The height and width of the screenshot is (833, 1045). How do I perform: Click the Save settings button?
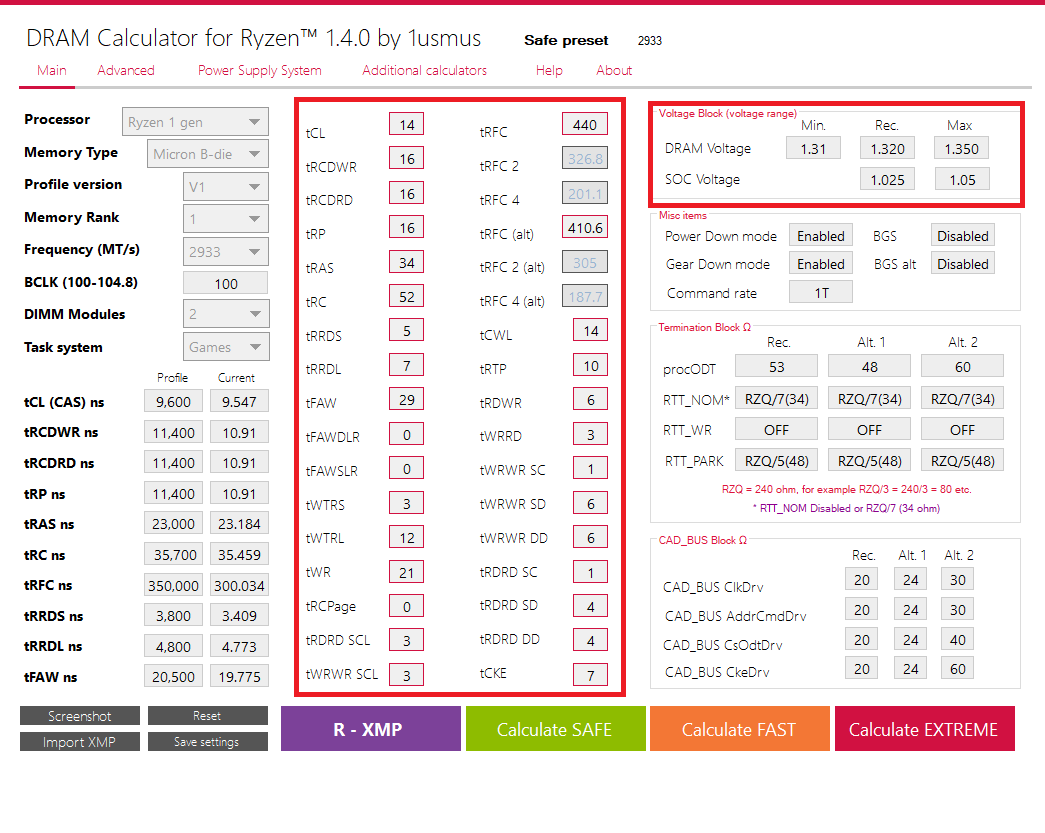(207, 742)
